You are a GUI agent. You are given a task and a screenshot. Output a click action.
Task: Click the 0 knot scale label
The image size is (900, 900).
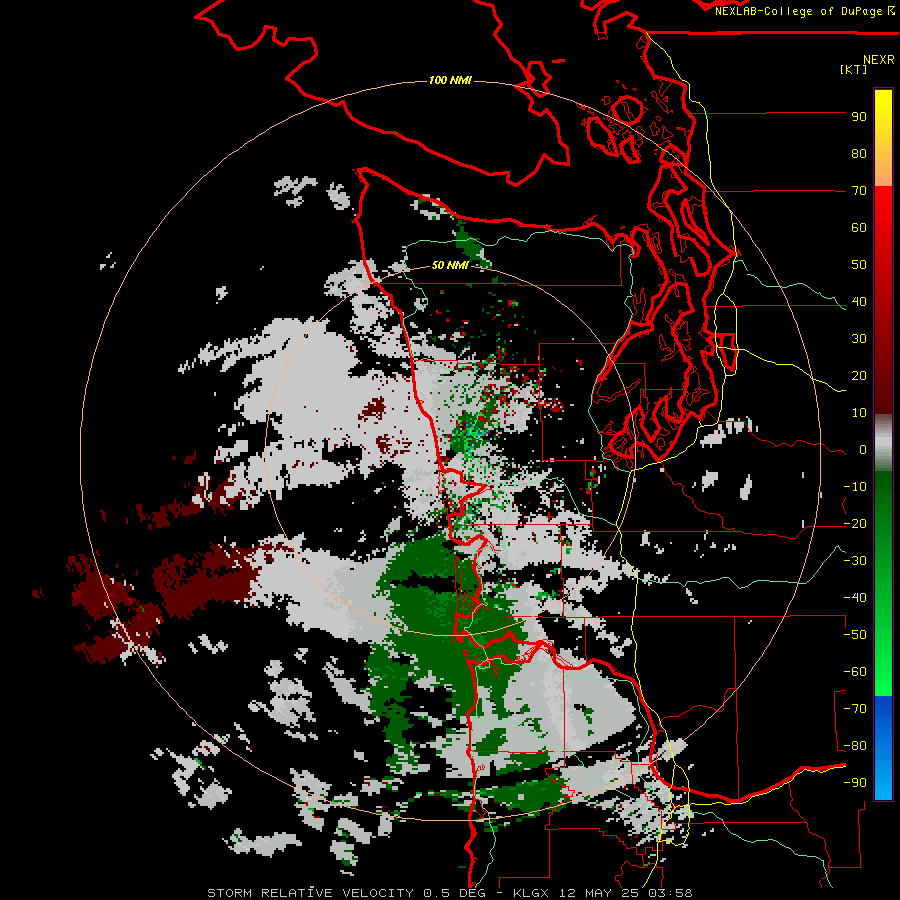tap(863, 449)
